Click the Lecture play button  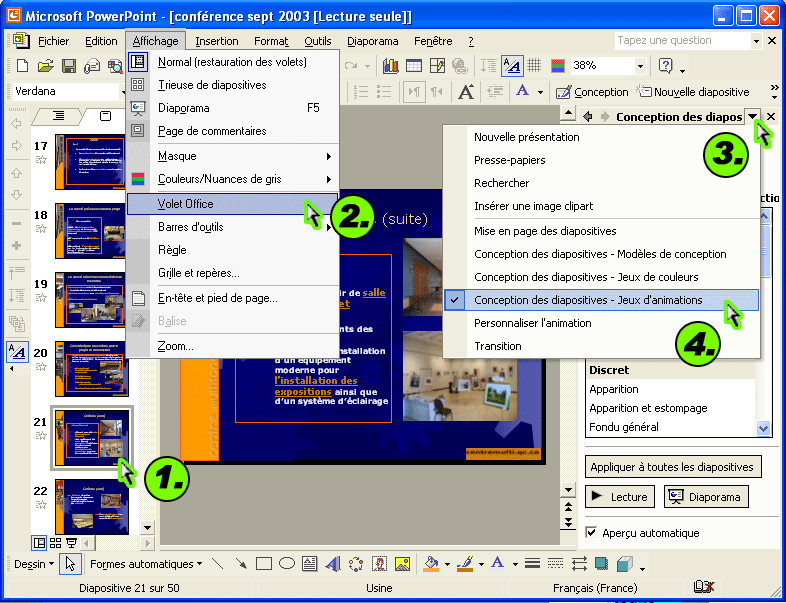(x=620, y=497)
